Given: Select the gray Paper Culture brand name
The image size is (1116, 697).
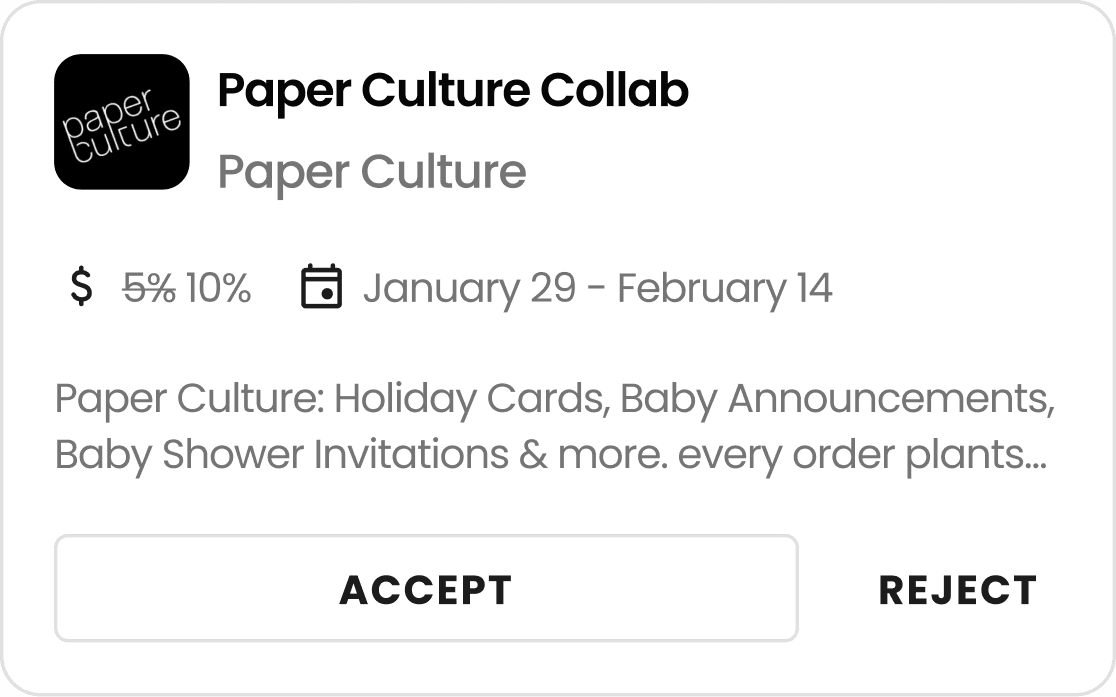Looking at the screenshot, I should tap(372, 172).
